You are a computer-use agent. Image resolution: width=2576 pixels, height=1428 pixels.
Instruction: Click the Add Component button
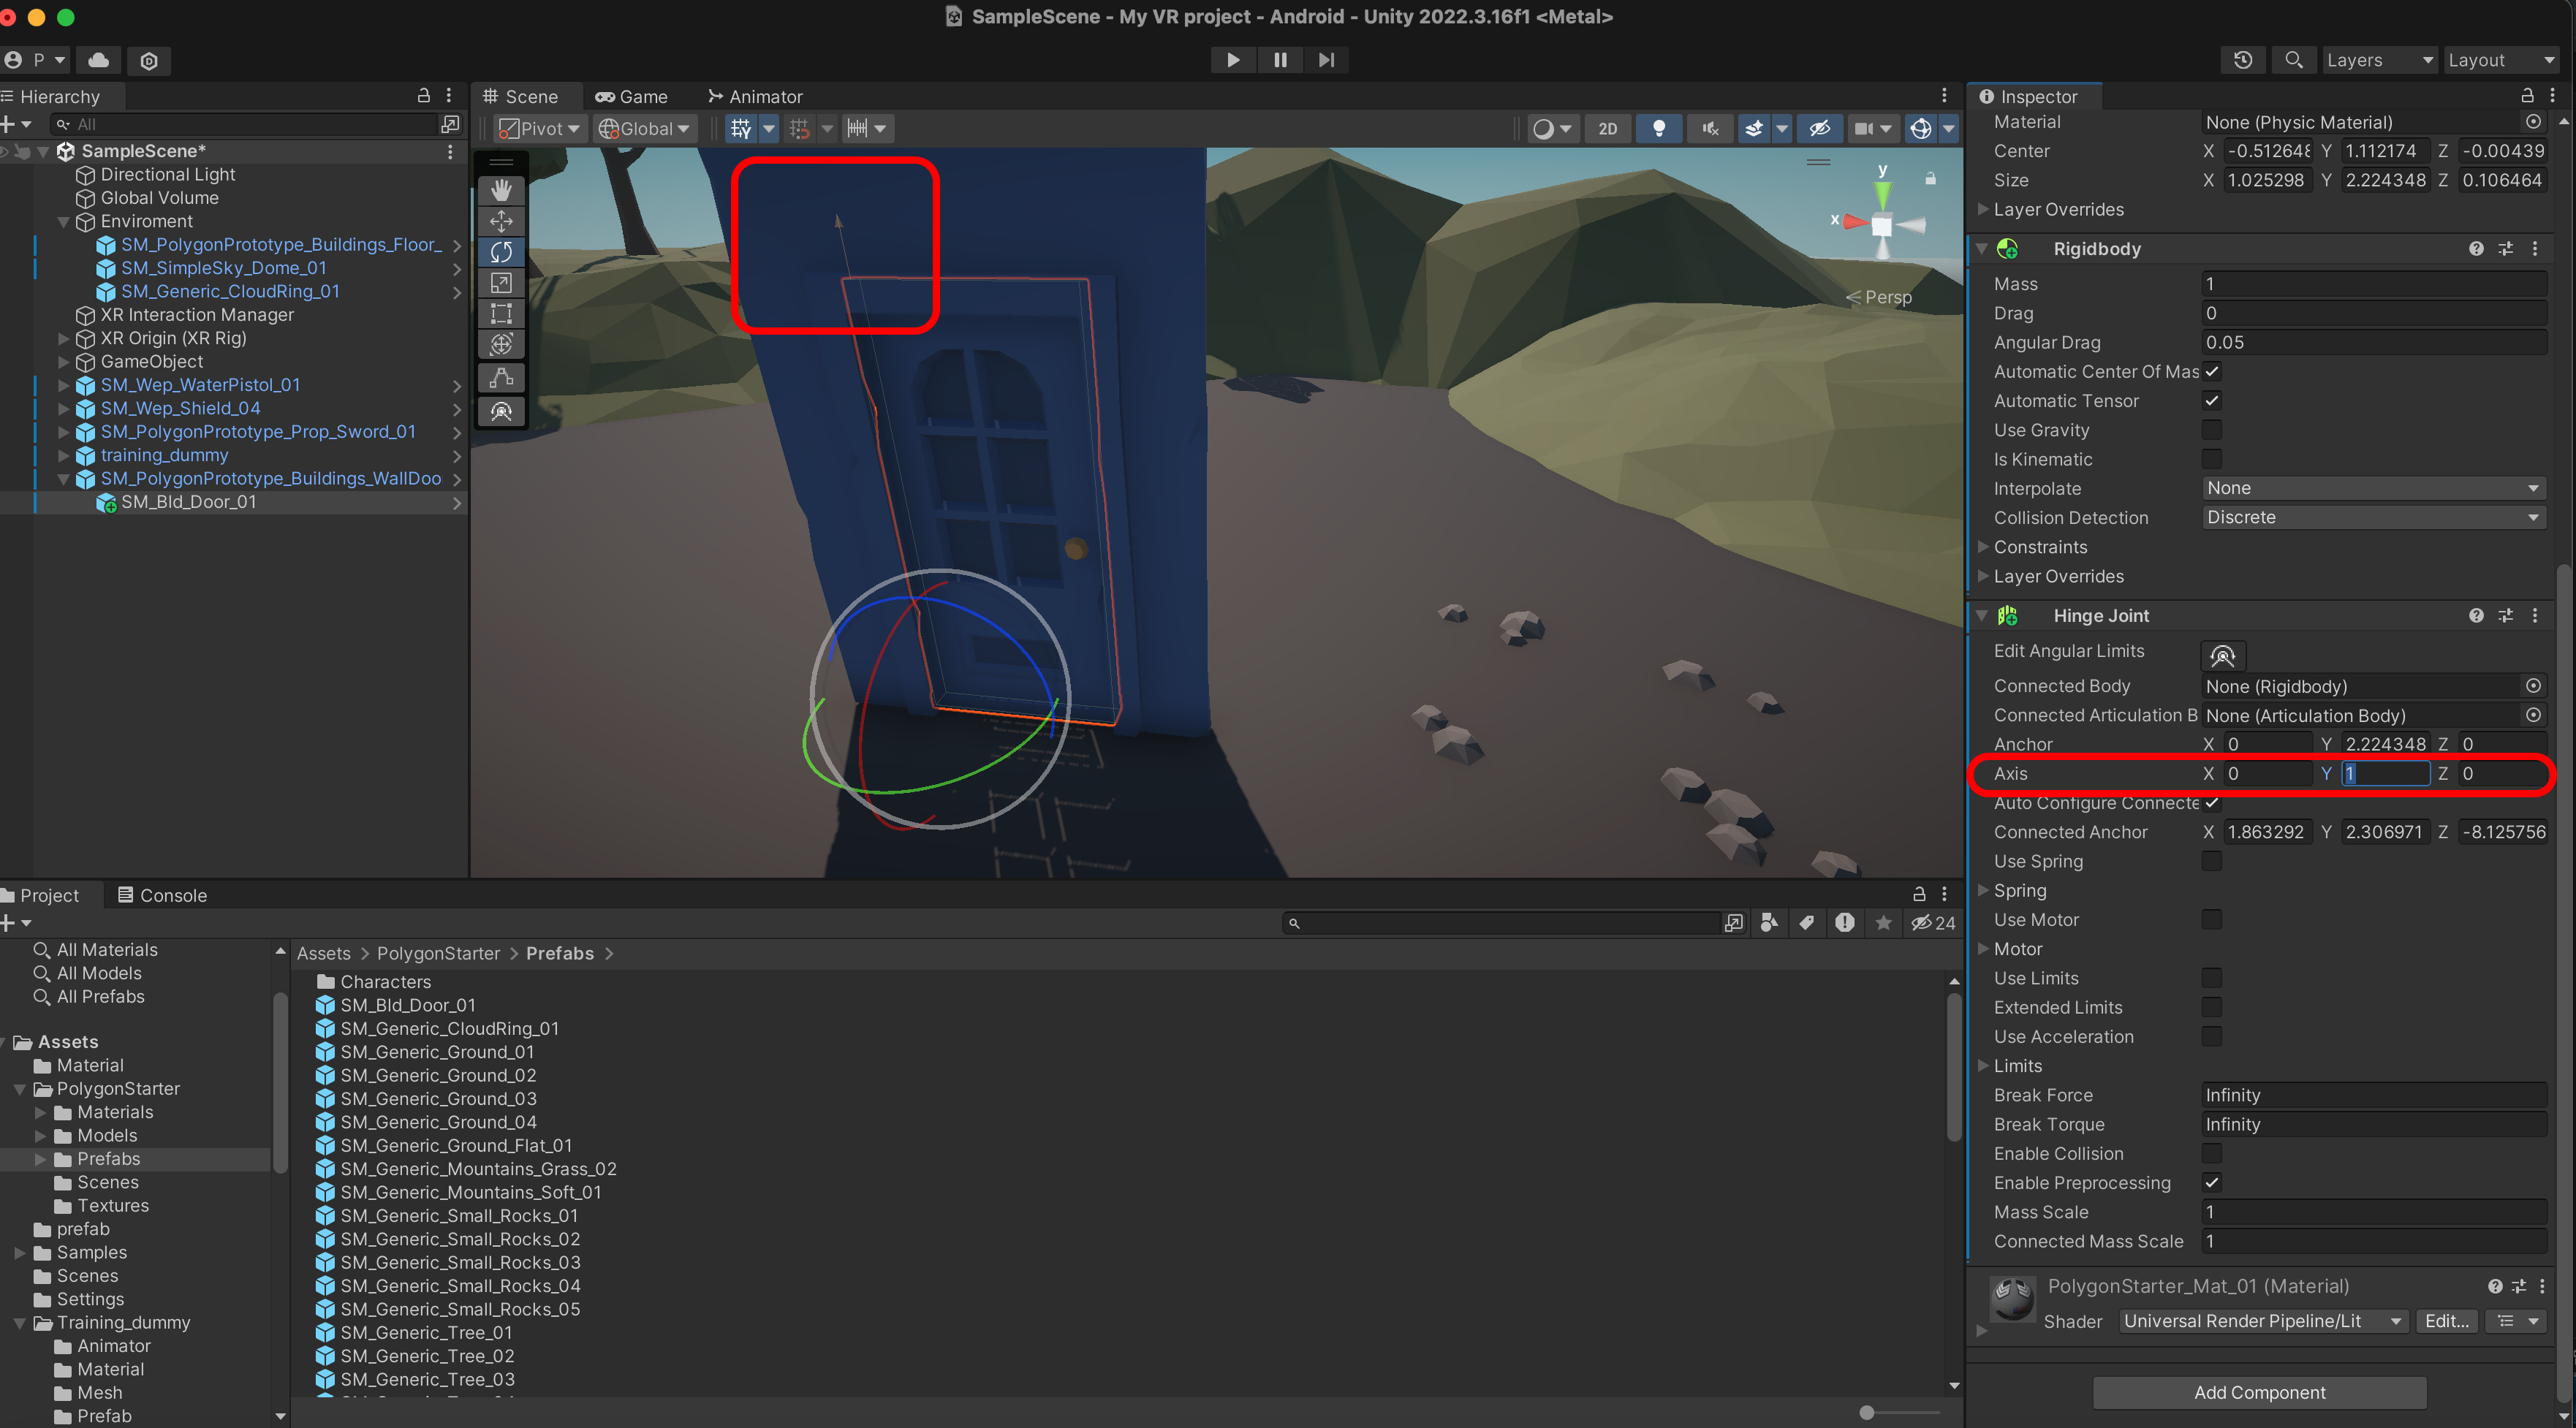[x=2259, y=1392]
